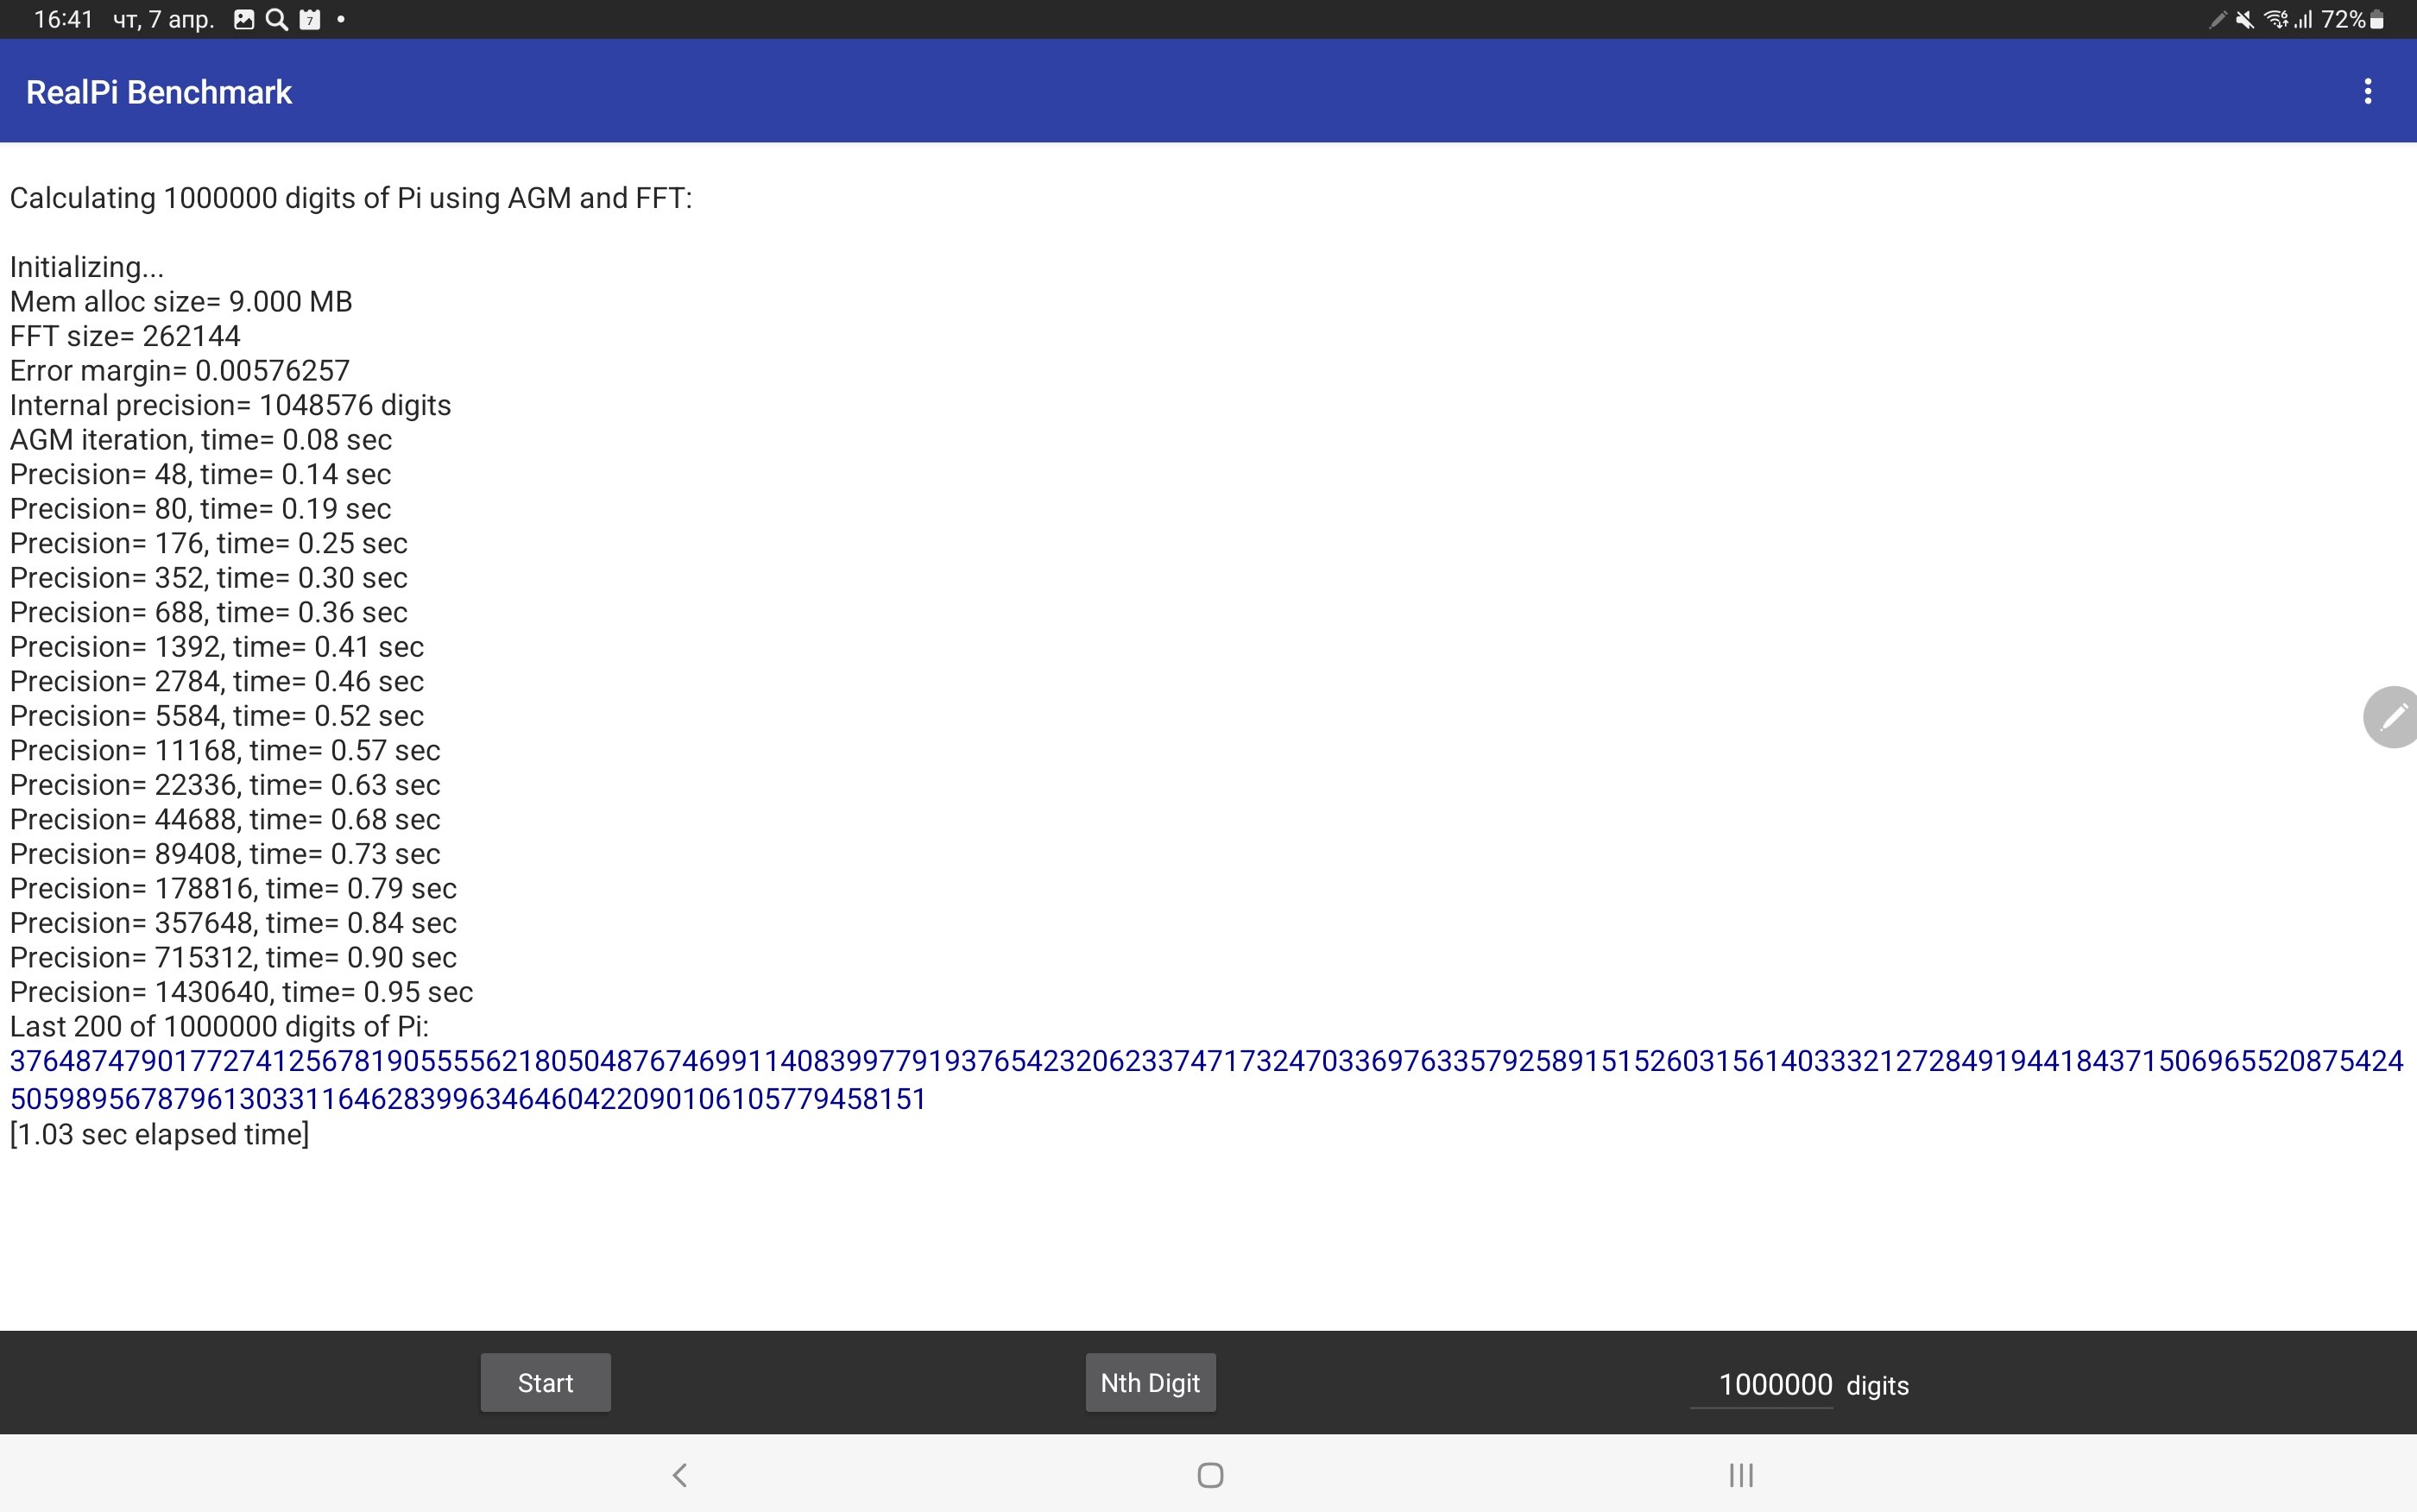This screenshot has width=2417, height=1512.
Task: Tap the floating pencil edit icon
Action: tap(2391, 716)
